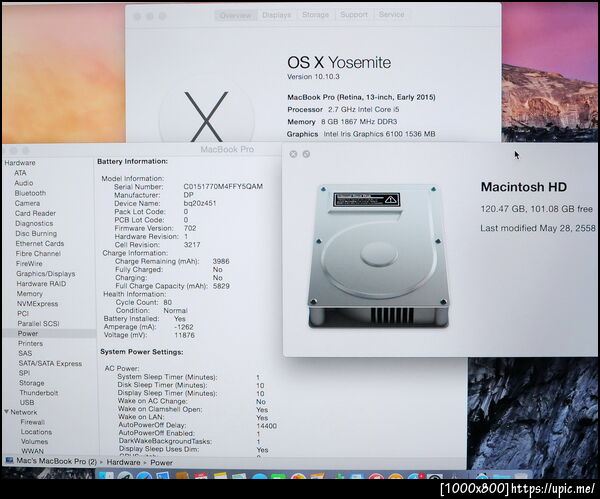
Task: Select SAS in the sidebar
Action: (x=25, y=353)
